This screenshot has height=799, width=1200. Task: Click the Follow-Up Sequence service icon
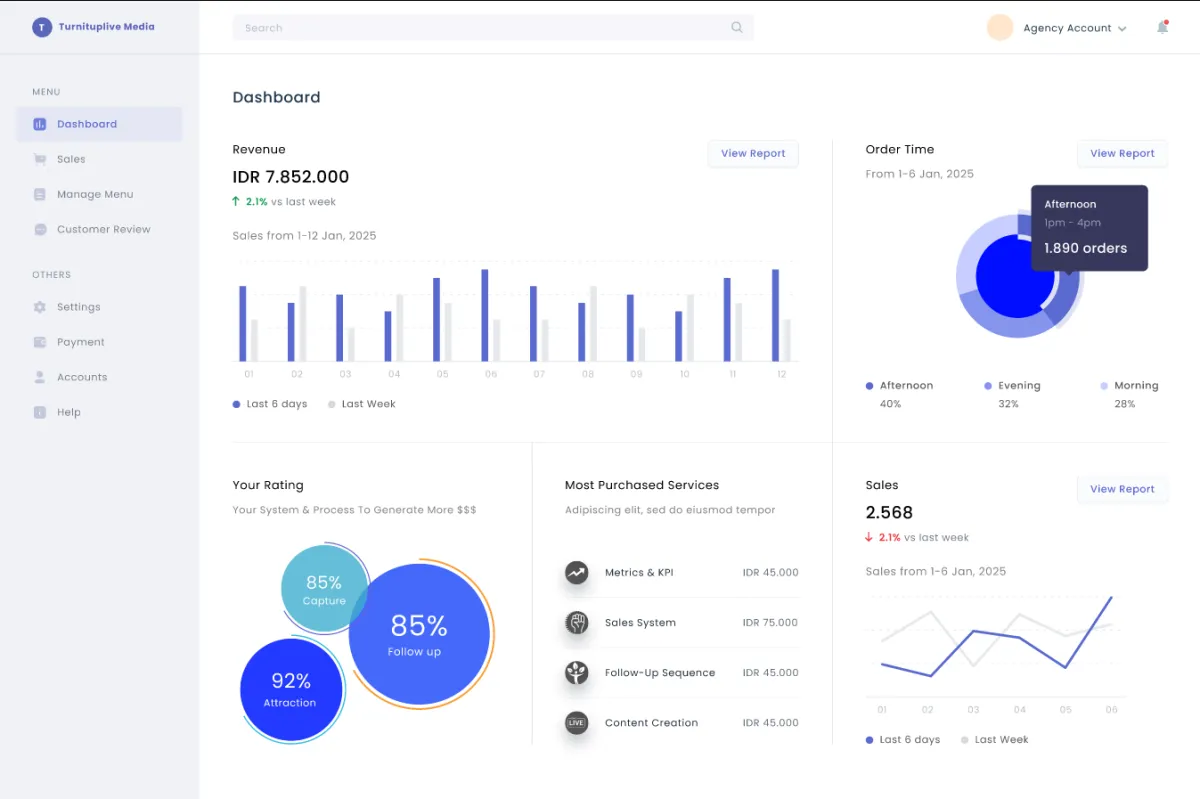tap(576, 673)
